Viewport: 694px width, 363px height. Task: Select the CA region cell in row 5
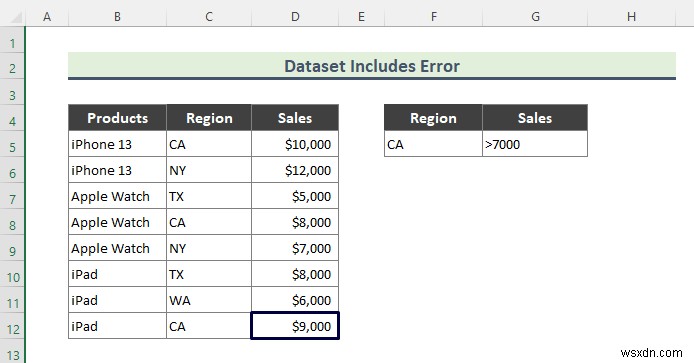tap(209, 144)
